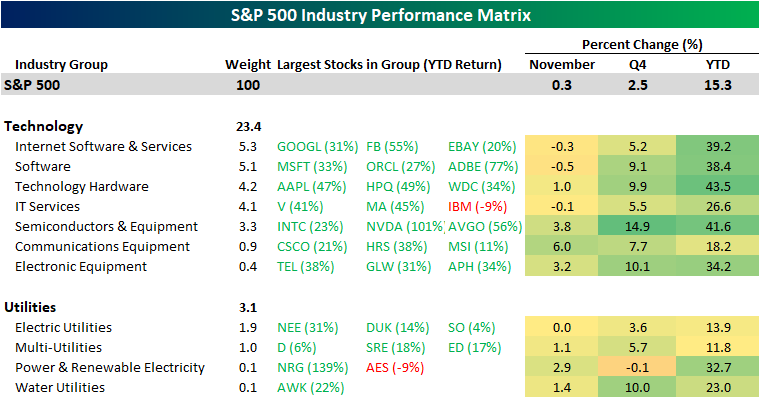Select the Technology sector heading
Screen dimensions: 759x399
[44, 126]
